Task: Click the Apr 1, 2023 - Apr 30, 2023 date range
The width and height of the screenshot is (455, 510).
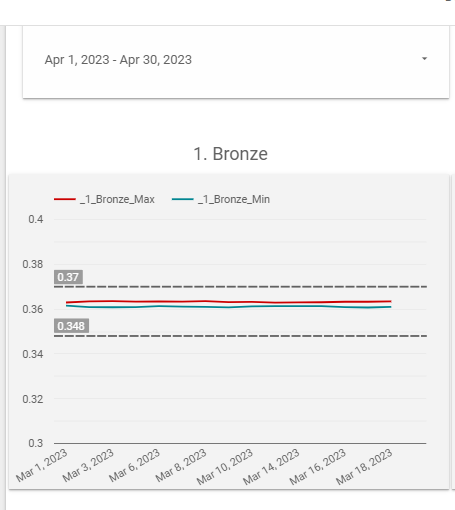Action: click(x=118, y=60)
